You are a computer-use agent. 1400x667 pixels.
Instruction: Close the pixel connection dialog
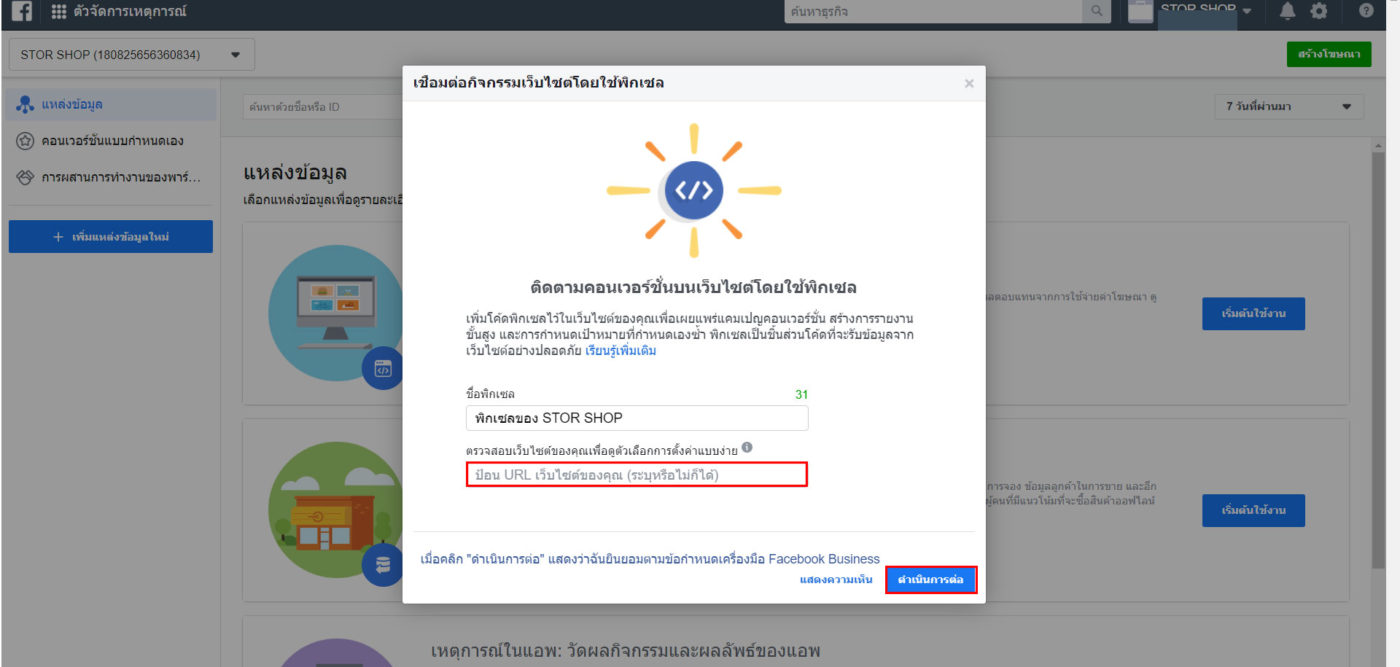tap(968, 84)
